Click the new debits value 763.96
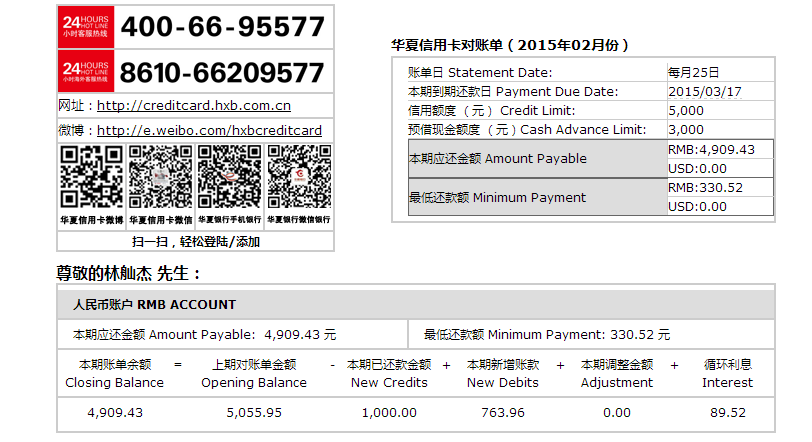 (x=503, y=412)
